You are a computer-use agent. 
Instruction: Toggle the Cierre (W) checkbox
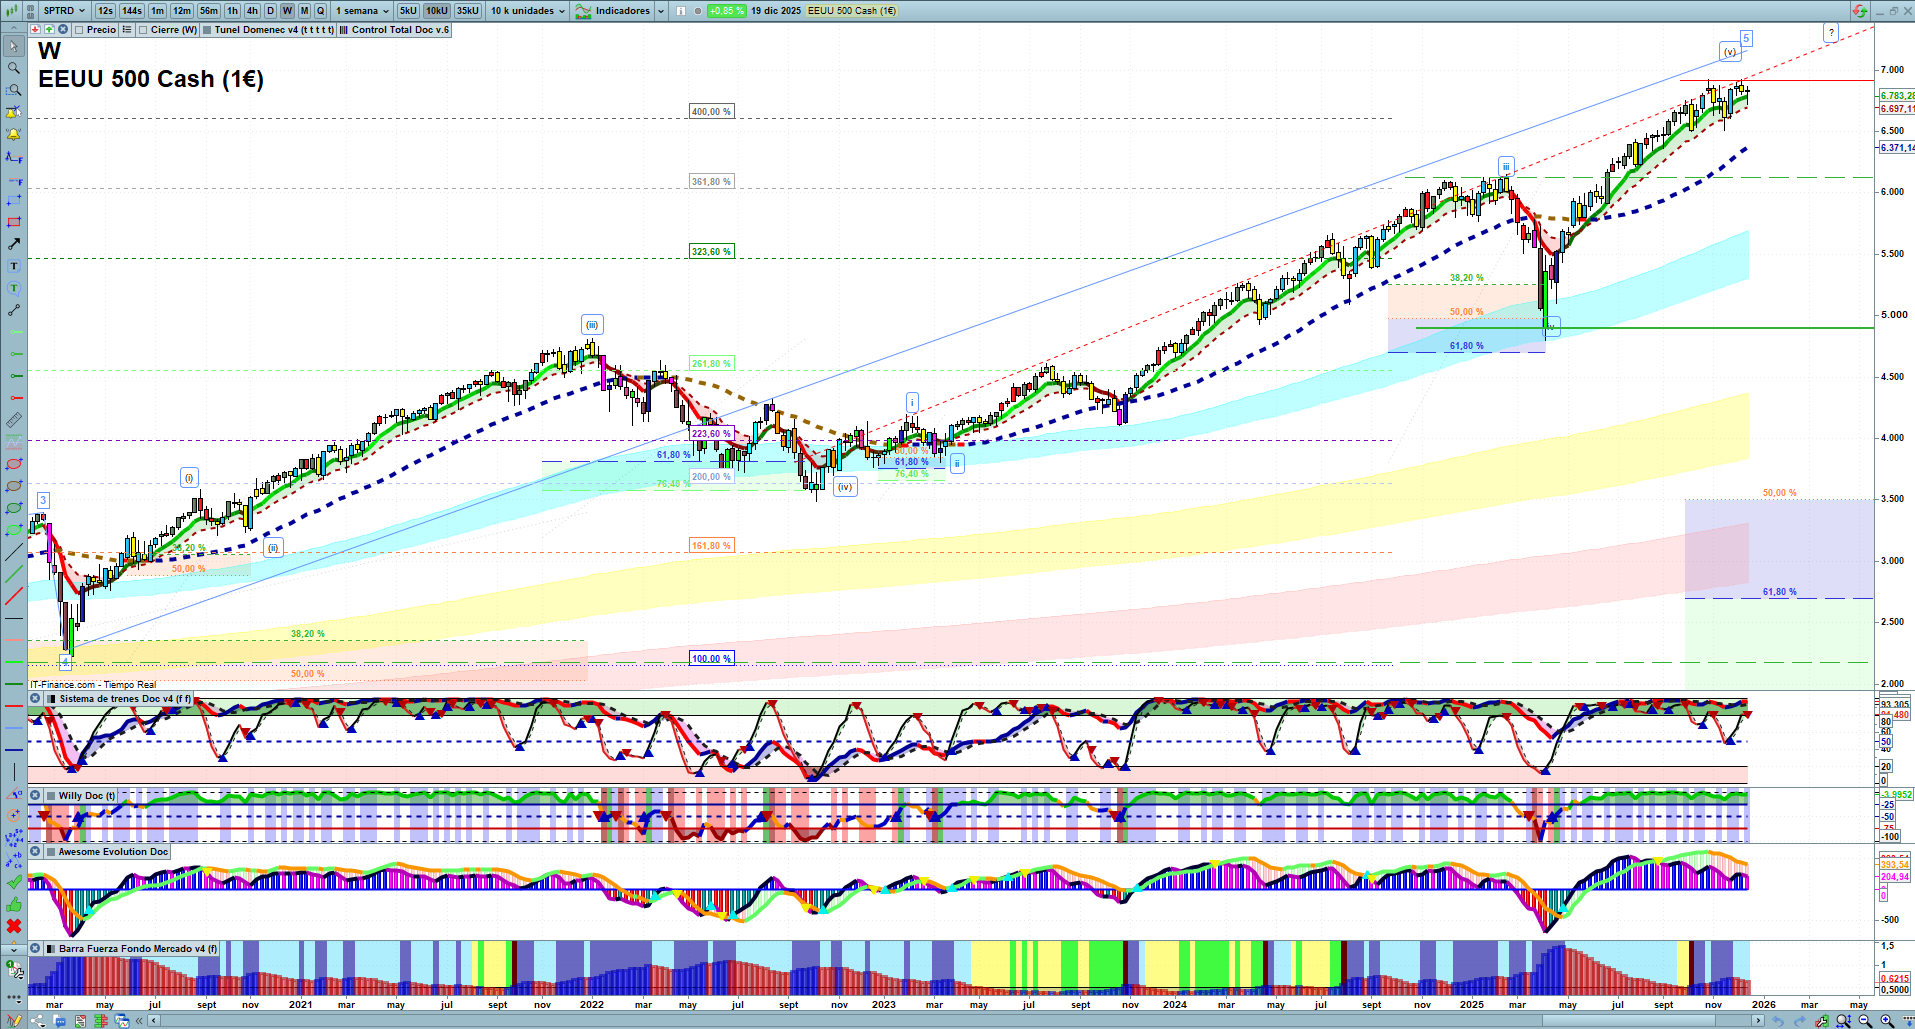144,30
